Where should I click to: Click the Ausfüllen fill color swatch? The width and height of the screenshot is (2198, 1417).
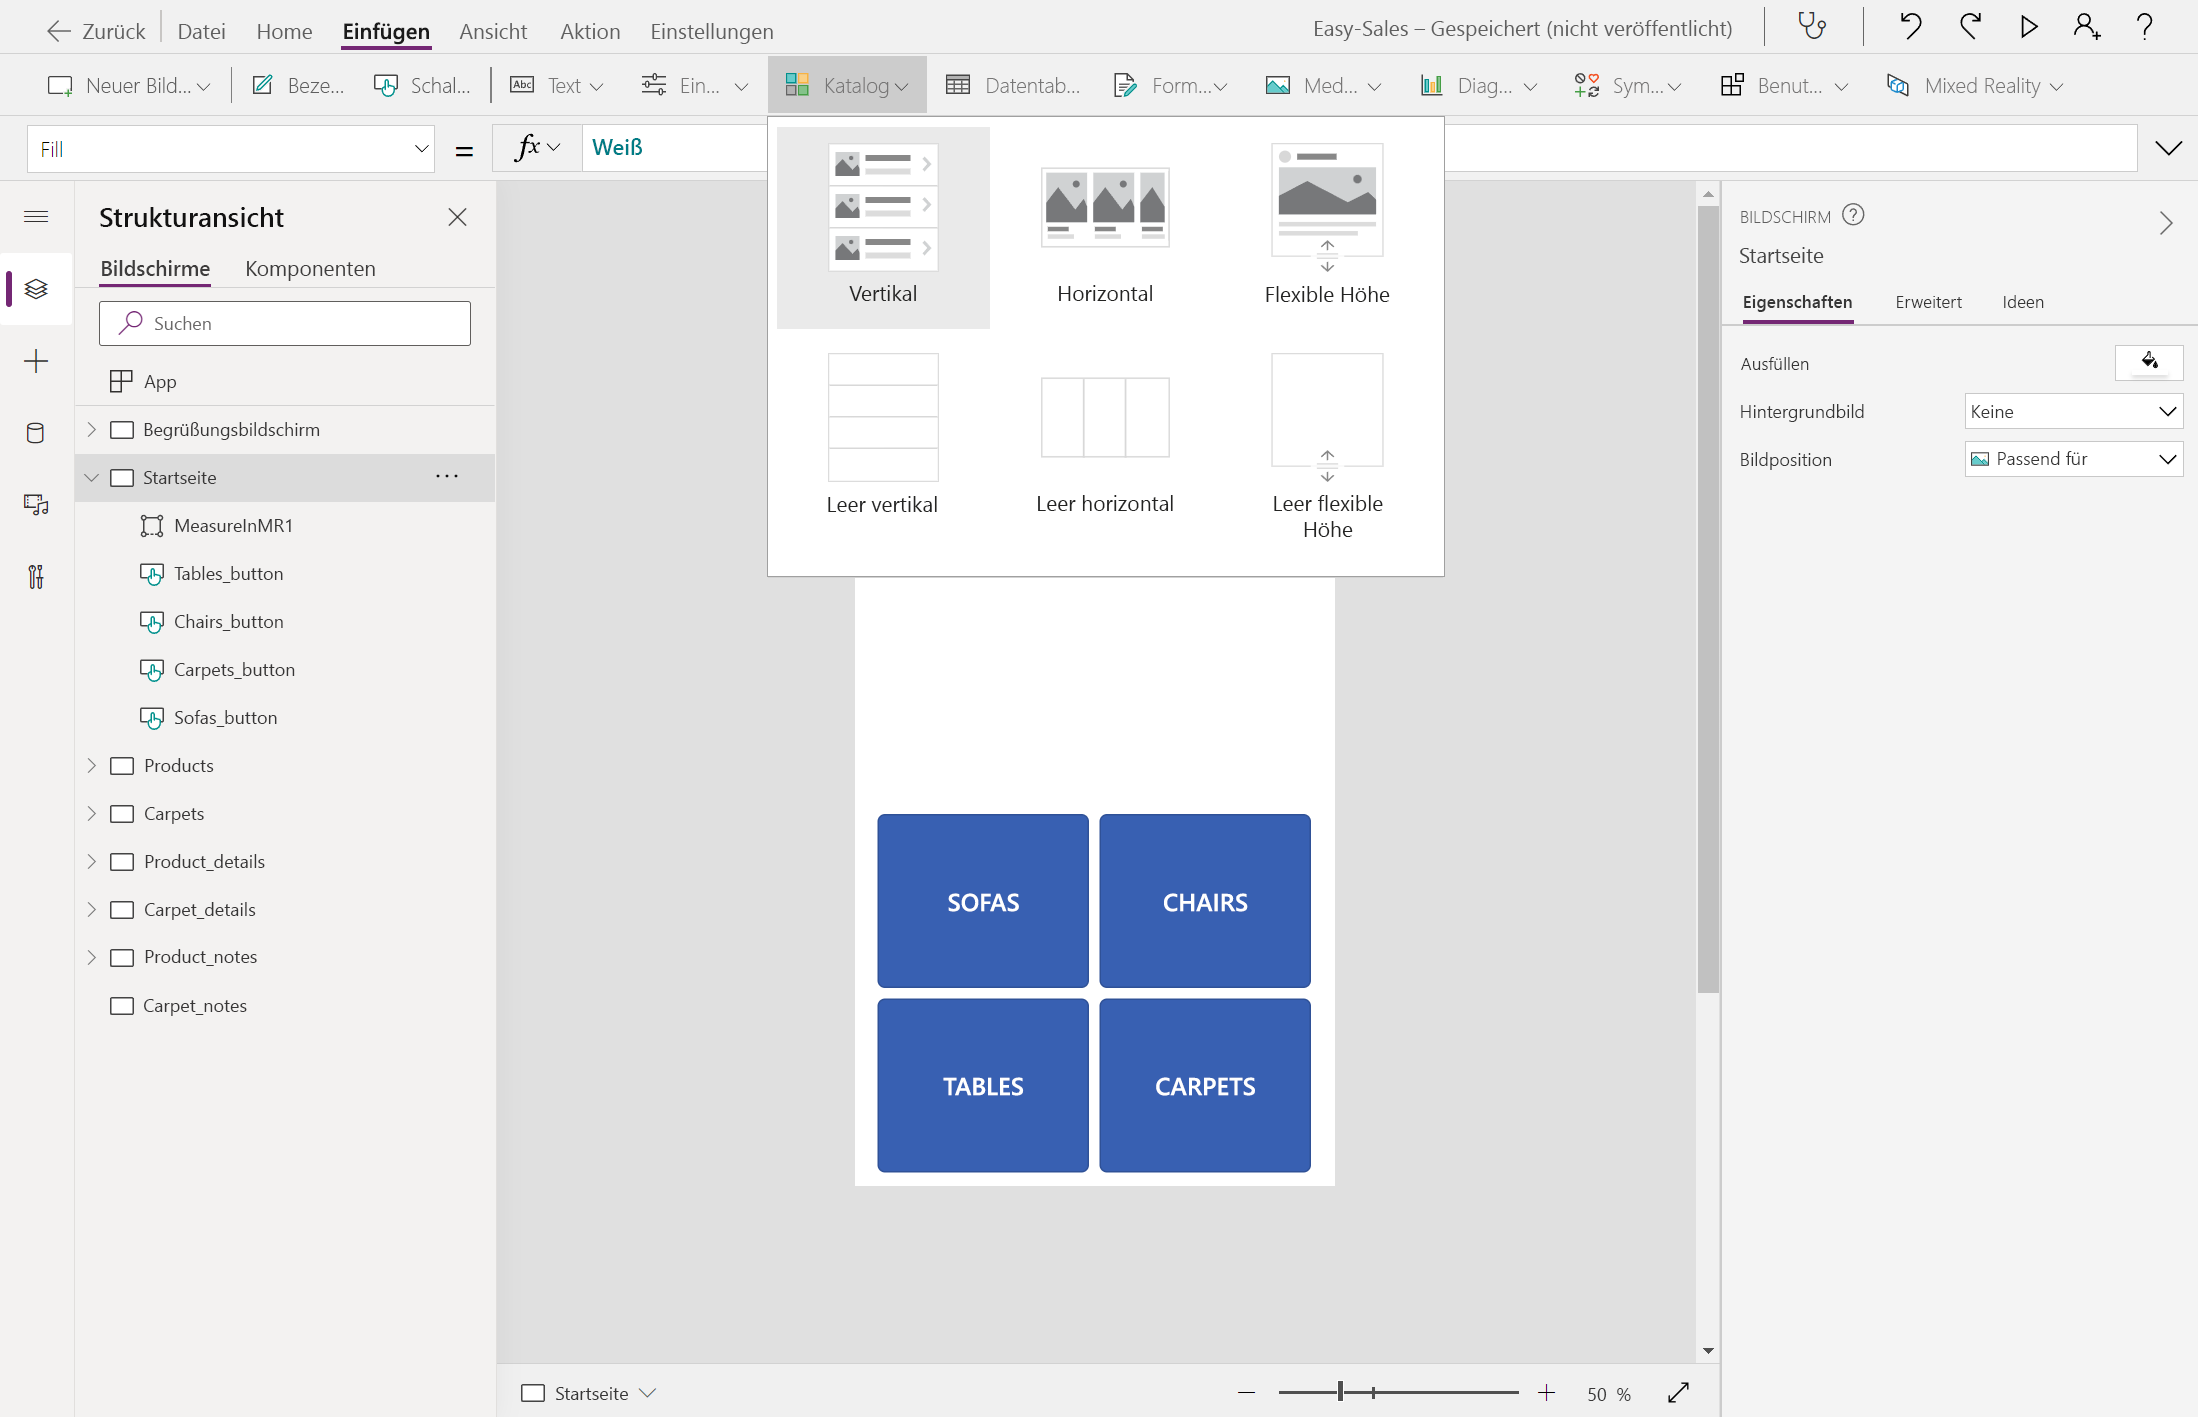(x=2148, y=362)
